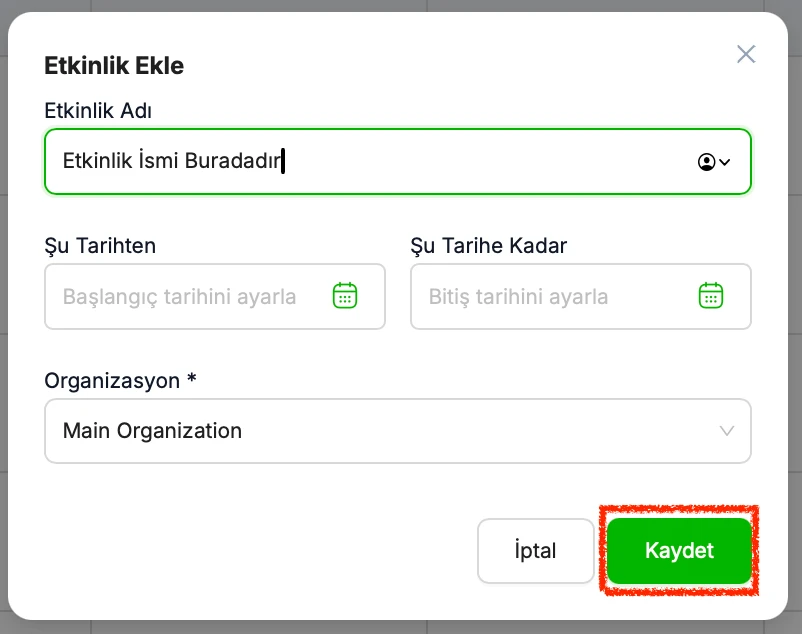Click the Başlangıç tarihini ayarla field
The image size is (802, 634).
click(x=215, y=297)
